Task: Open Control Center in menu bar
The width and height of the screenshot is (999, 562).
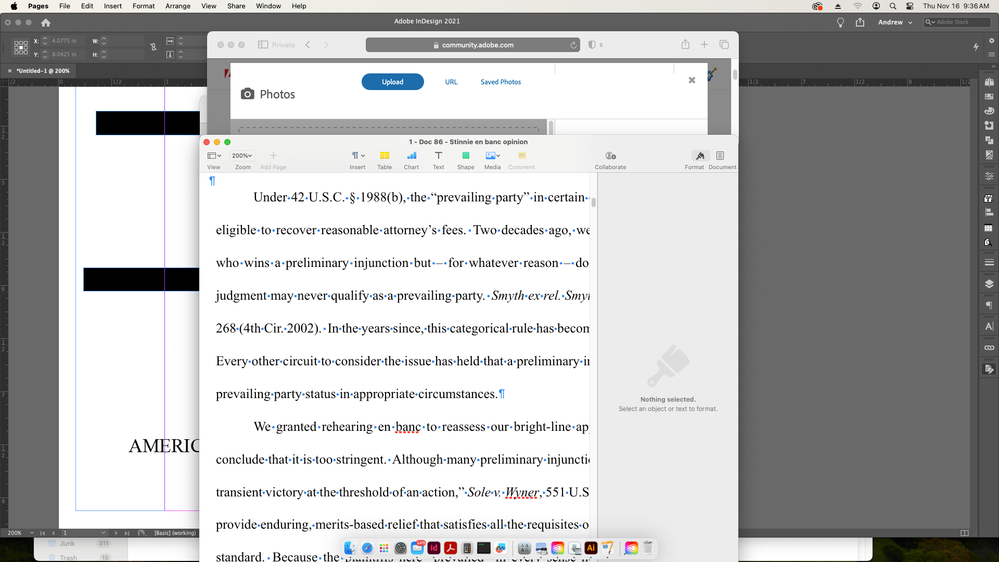Action: 910,6
